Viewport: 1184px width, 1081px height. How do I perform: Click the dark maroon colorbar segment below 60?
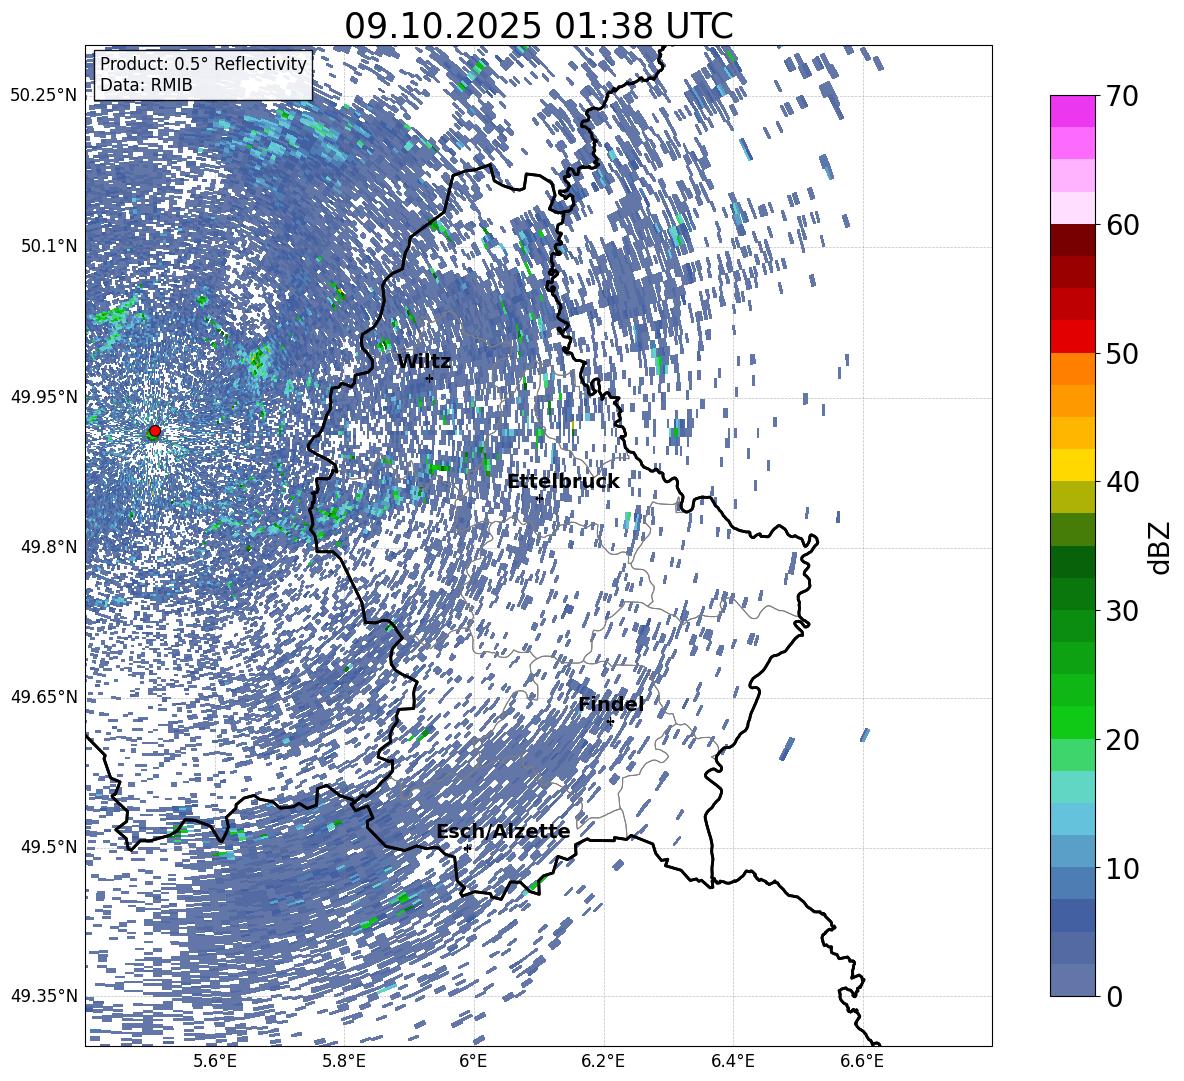pos(1073,240)
